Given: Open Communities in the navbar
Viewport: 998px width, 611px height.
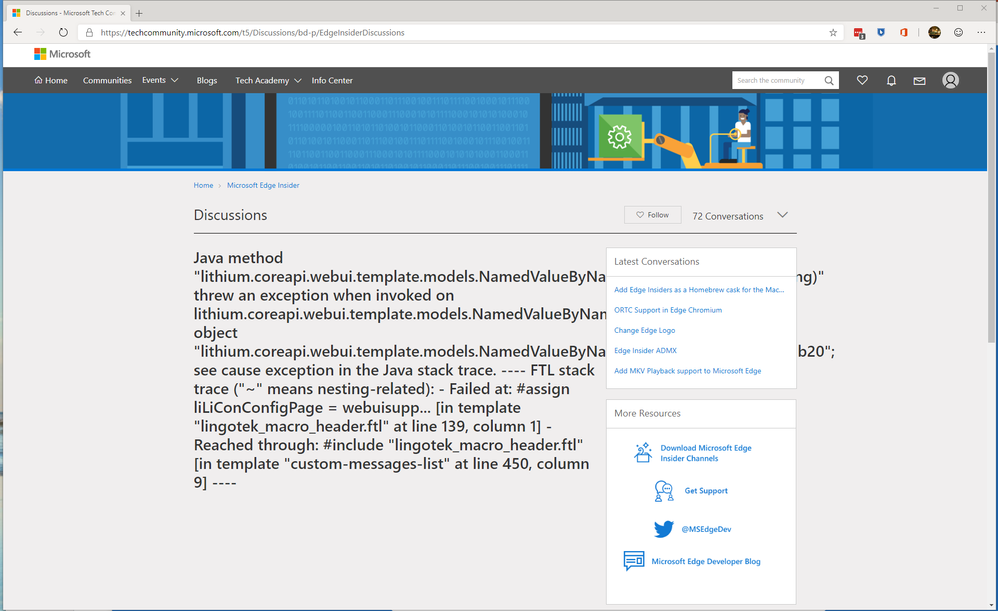Looking at the screenshot, I should [107, 80].
